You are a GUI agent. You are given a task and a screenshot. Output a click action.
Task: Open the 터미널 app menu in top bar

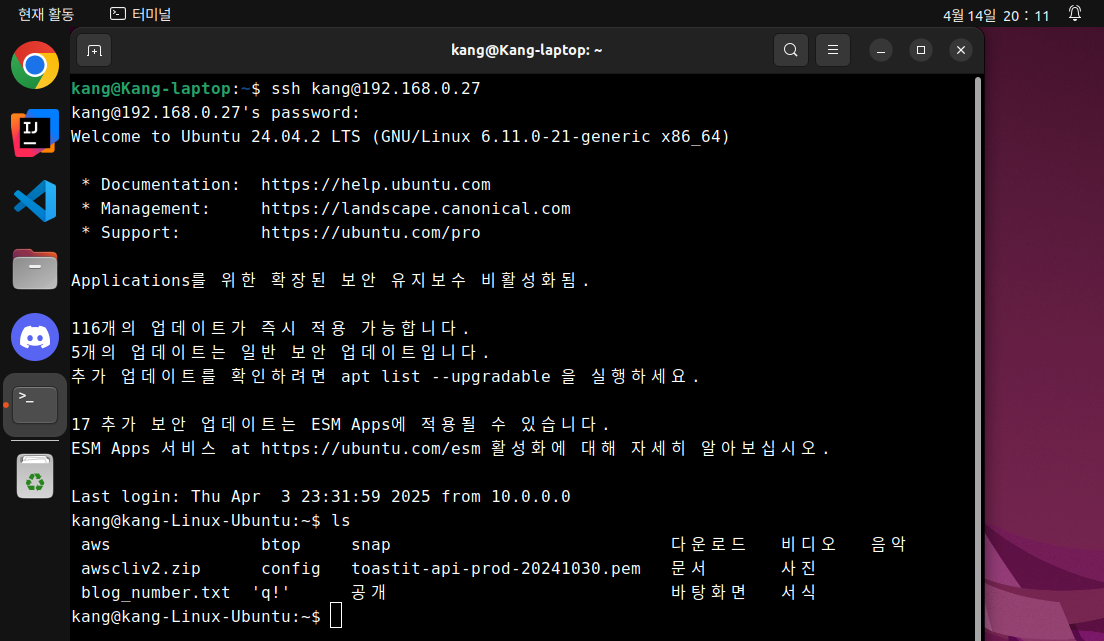tap(141, 14)
